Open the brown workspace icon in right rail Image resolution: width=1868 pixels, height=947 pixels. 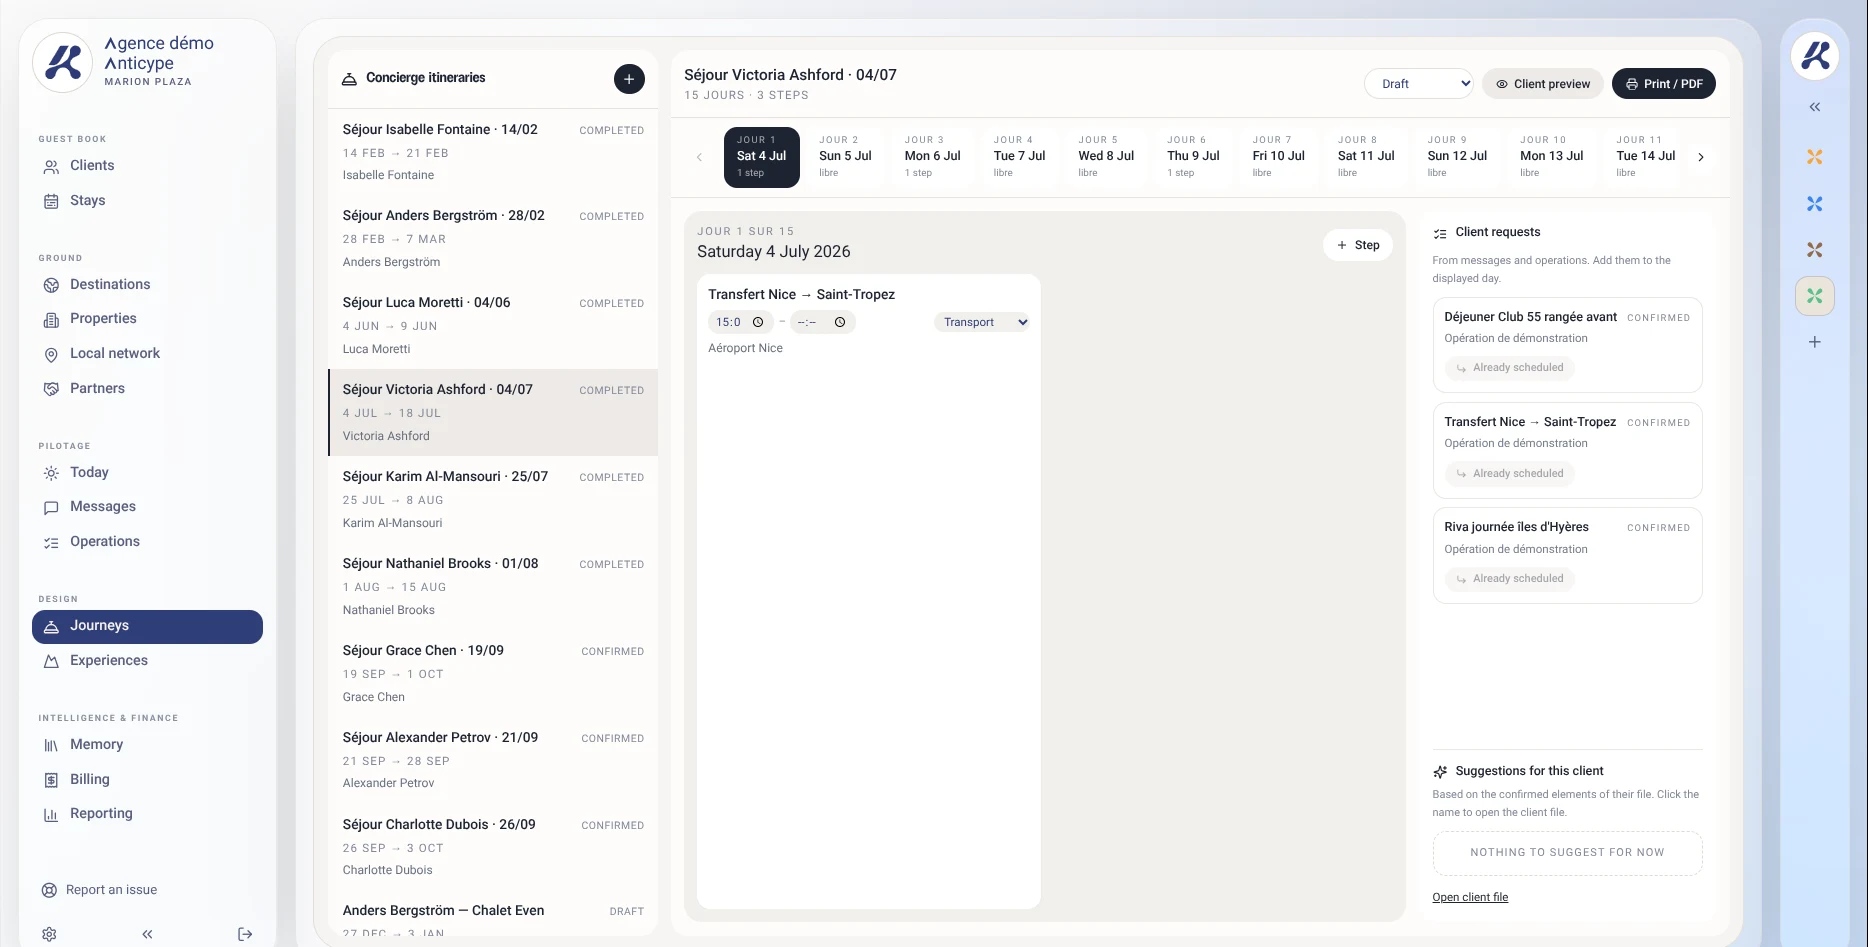(1815, 250)
